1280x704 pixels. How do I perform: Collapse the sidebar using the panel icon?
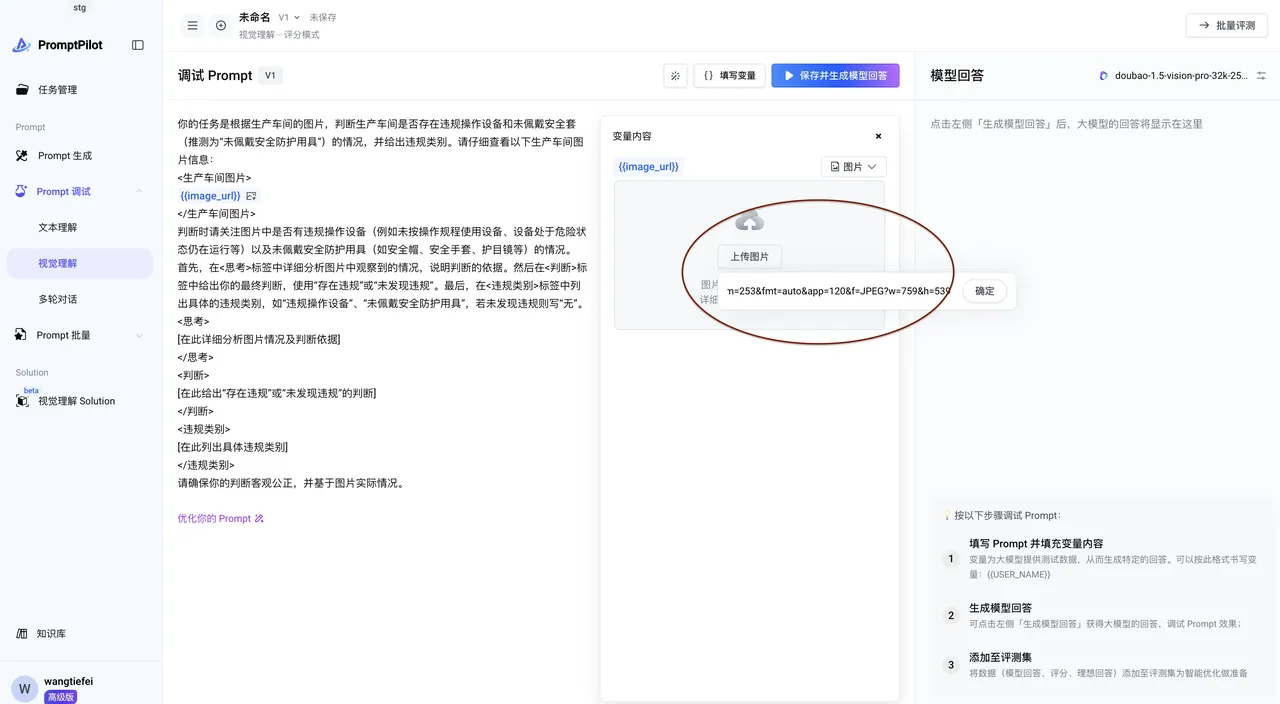pyautogui.click(x=138, y=45)
